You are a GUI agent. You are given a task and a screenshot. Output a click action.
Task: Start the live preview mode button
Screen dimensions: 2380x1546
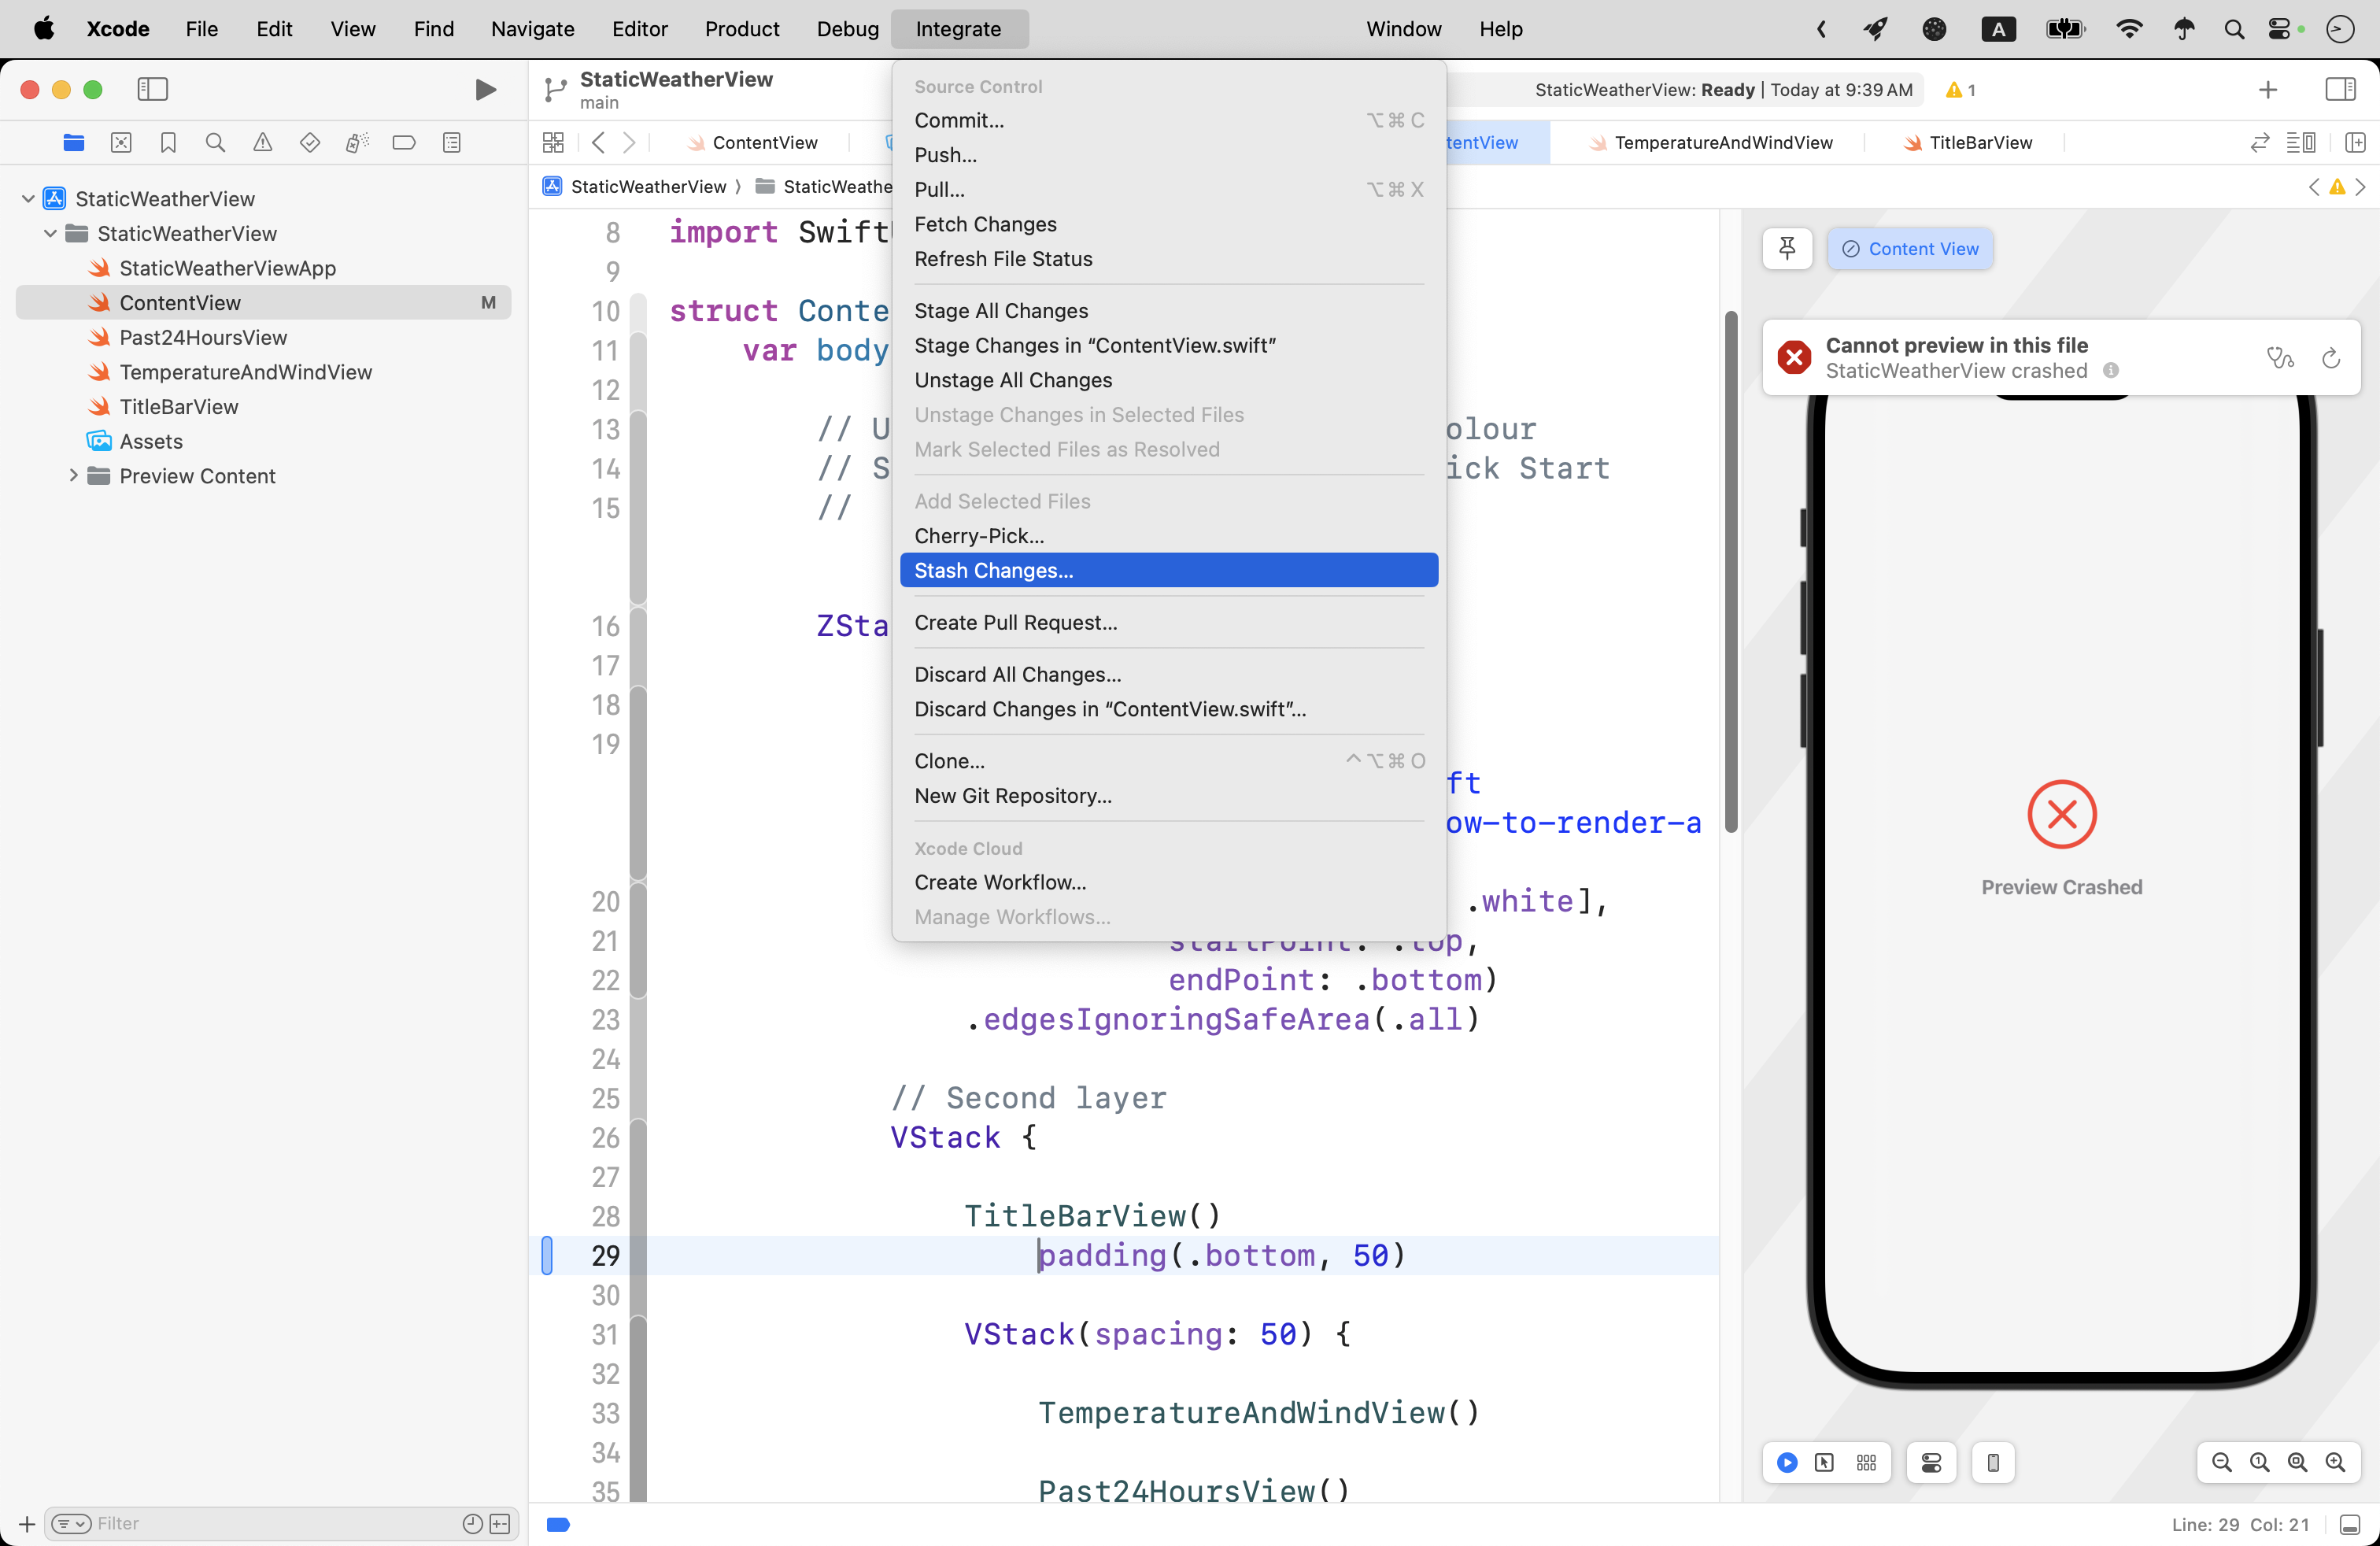coord(1787,1463)
